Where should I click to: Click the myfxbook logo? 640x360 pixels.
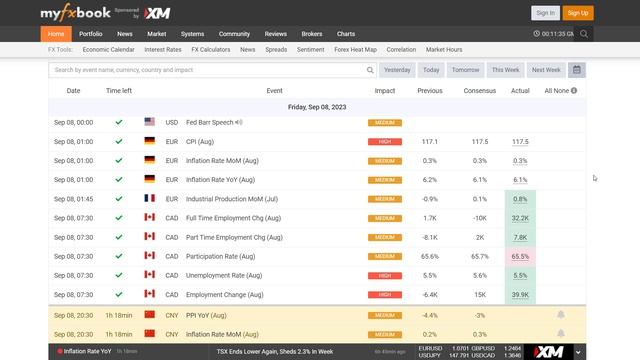(x=76, y=13)
